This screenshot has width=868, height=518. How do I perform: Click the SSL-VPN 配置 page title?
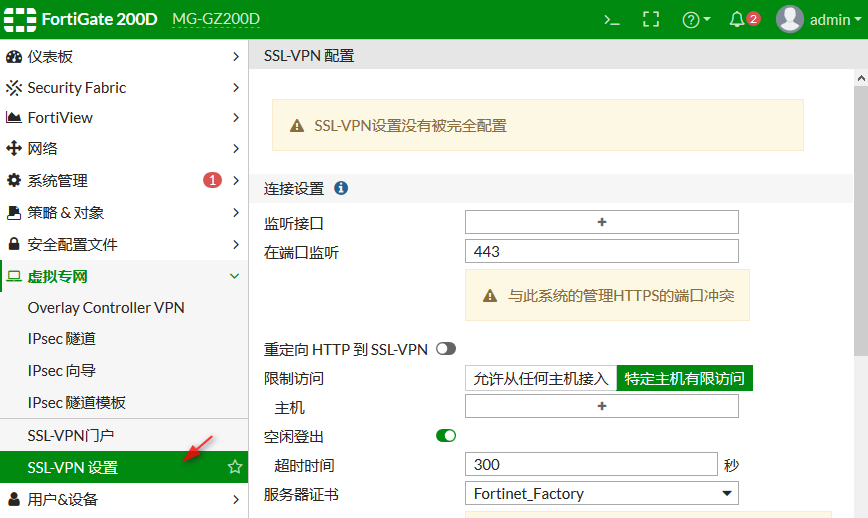pyautogui.click(x=309, y=56)
